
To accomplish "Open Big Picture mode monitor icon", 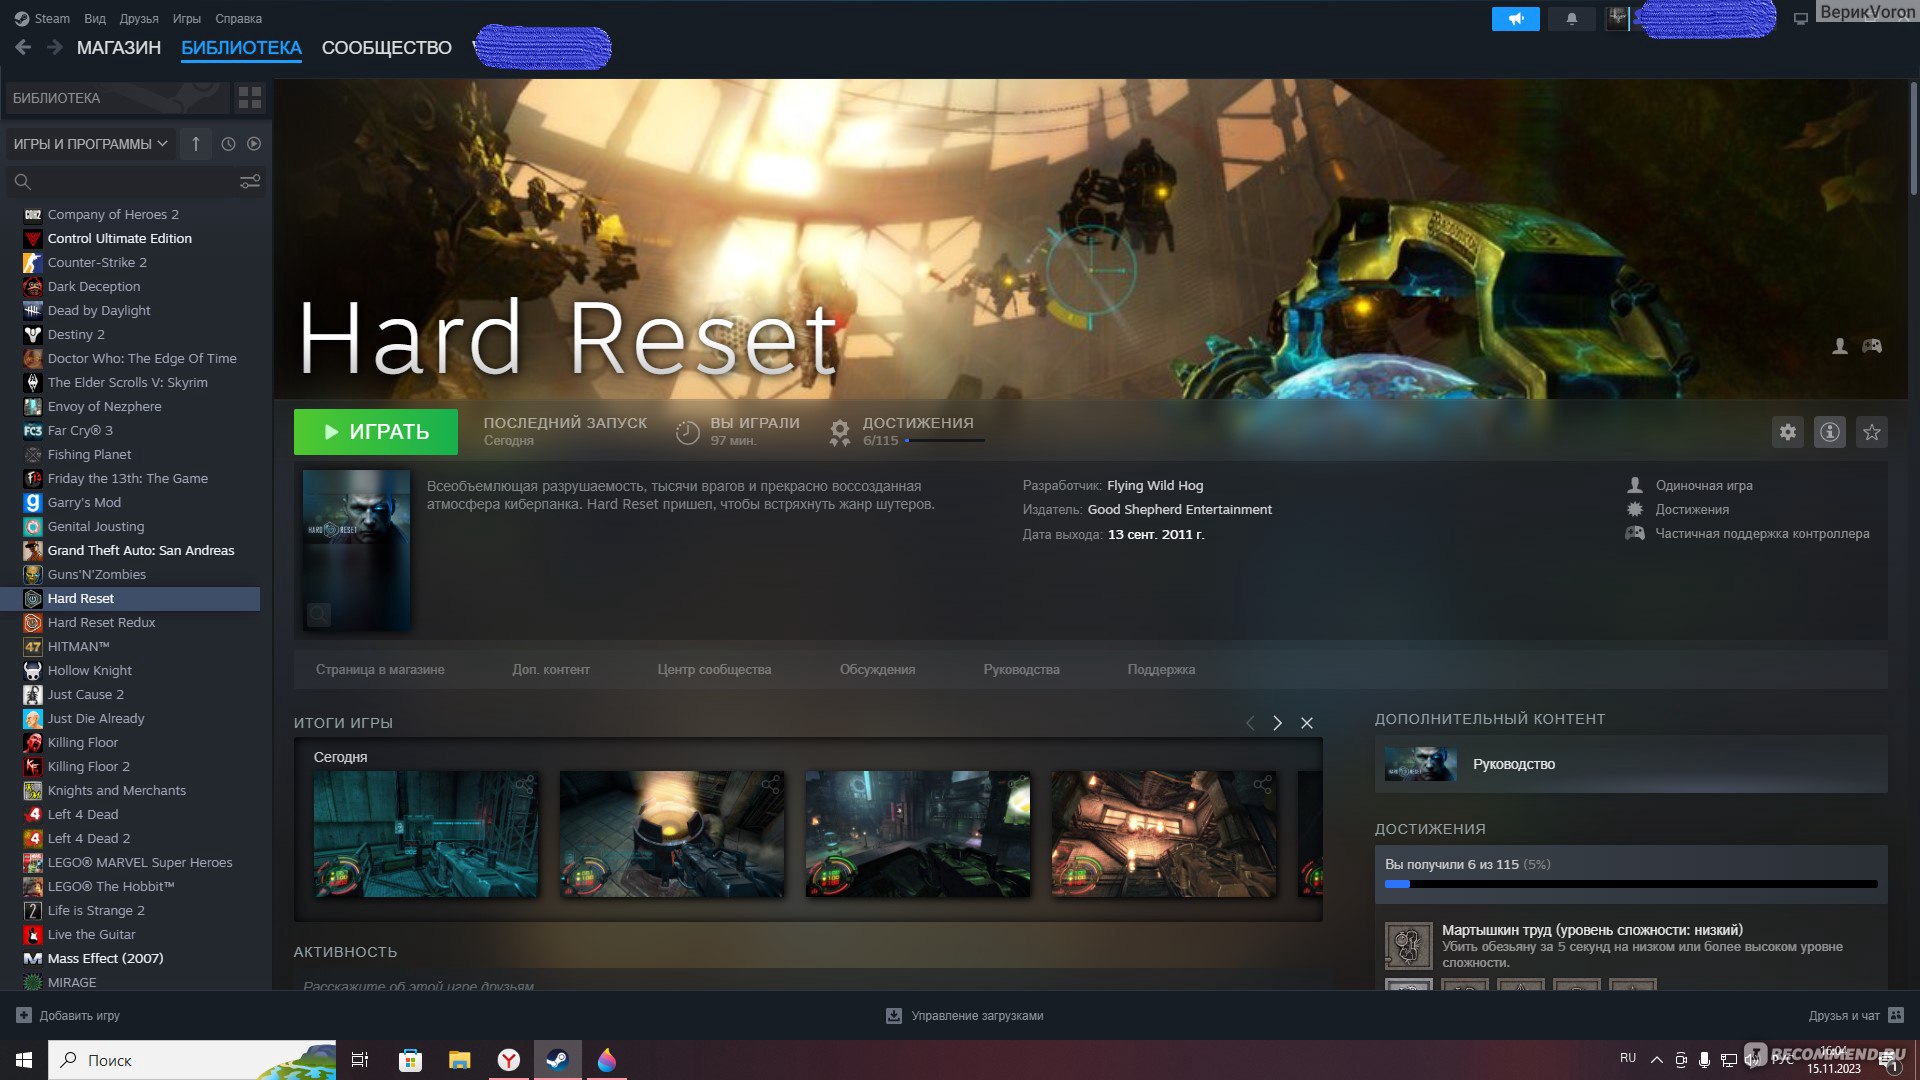I will pos(1800,19).
